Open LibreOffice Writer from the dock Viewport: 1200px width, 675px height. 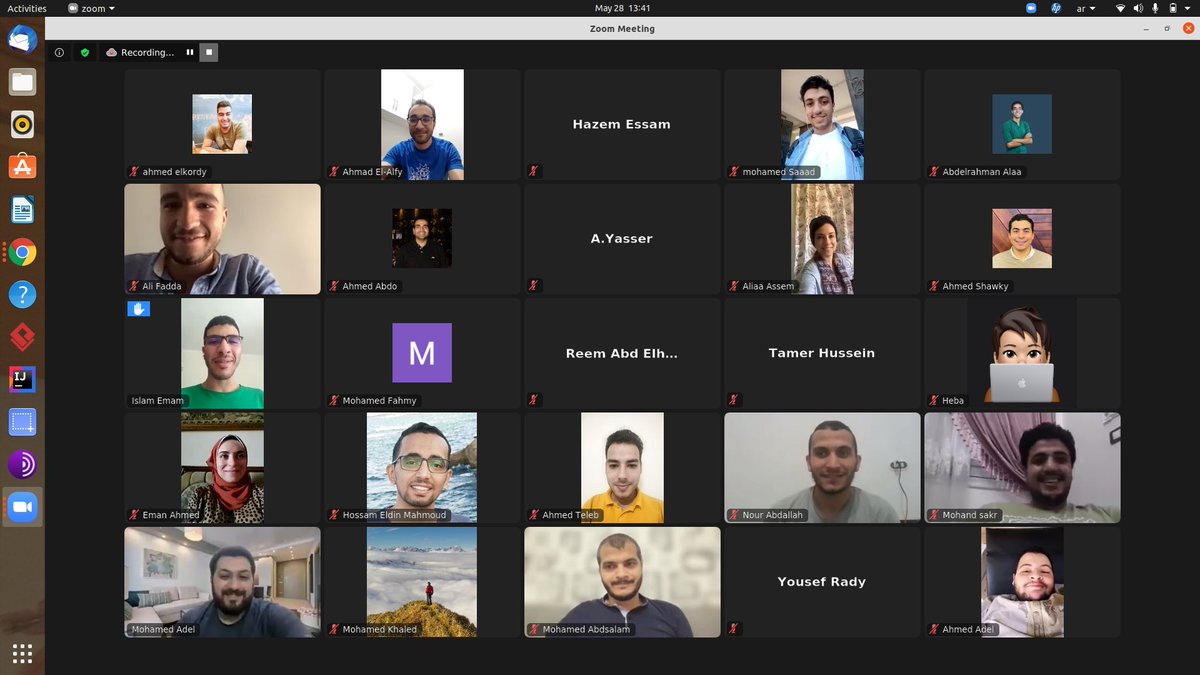pyautogui.click(x=22, y=210)
